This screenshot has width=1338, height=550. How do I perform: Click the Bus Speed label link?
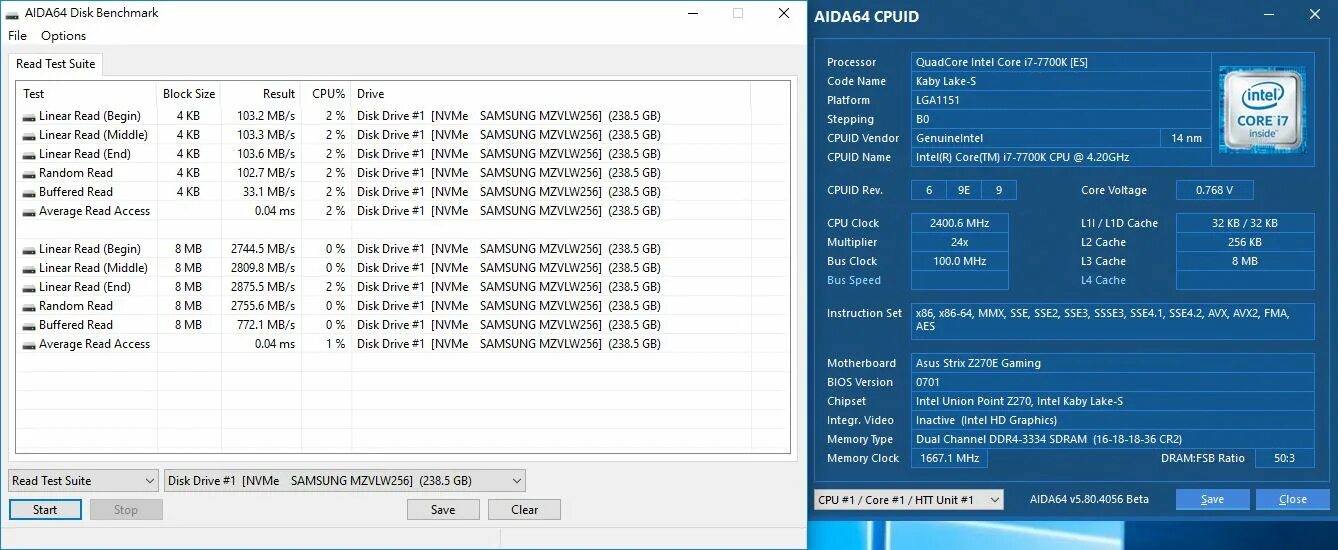tap(854, 281)
